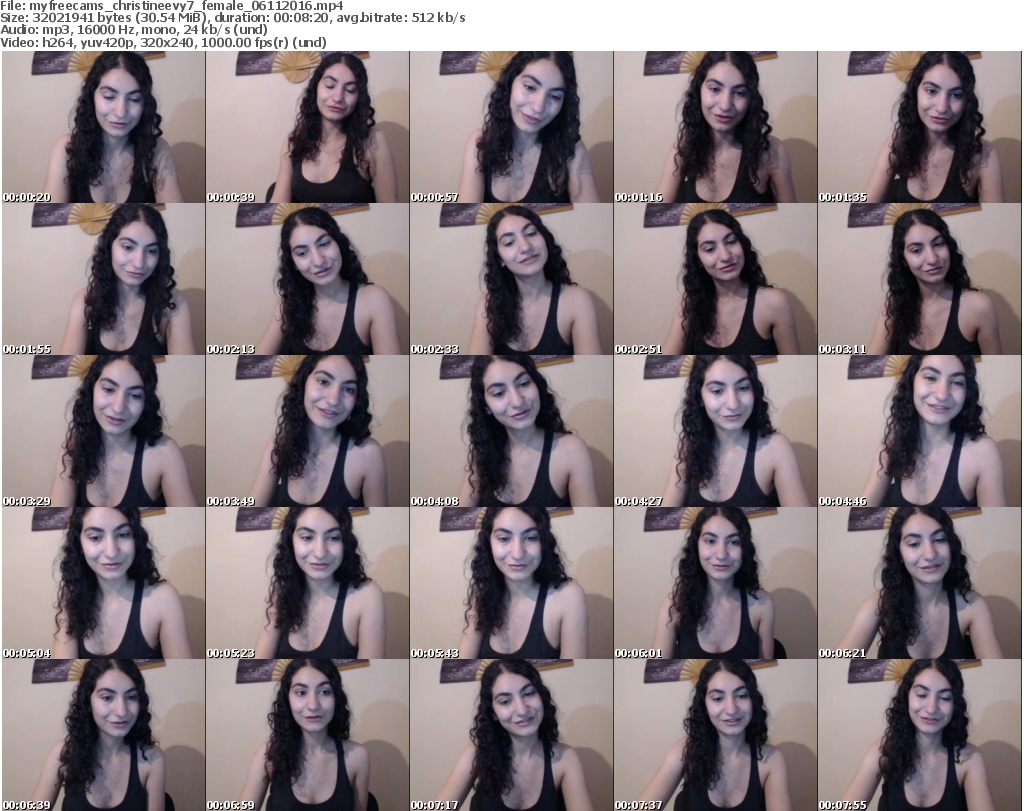Select the thumbnail at timestamp 00:02:51
This screenshot has height=811, width=1024.
point(715,279)
